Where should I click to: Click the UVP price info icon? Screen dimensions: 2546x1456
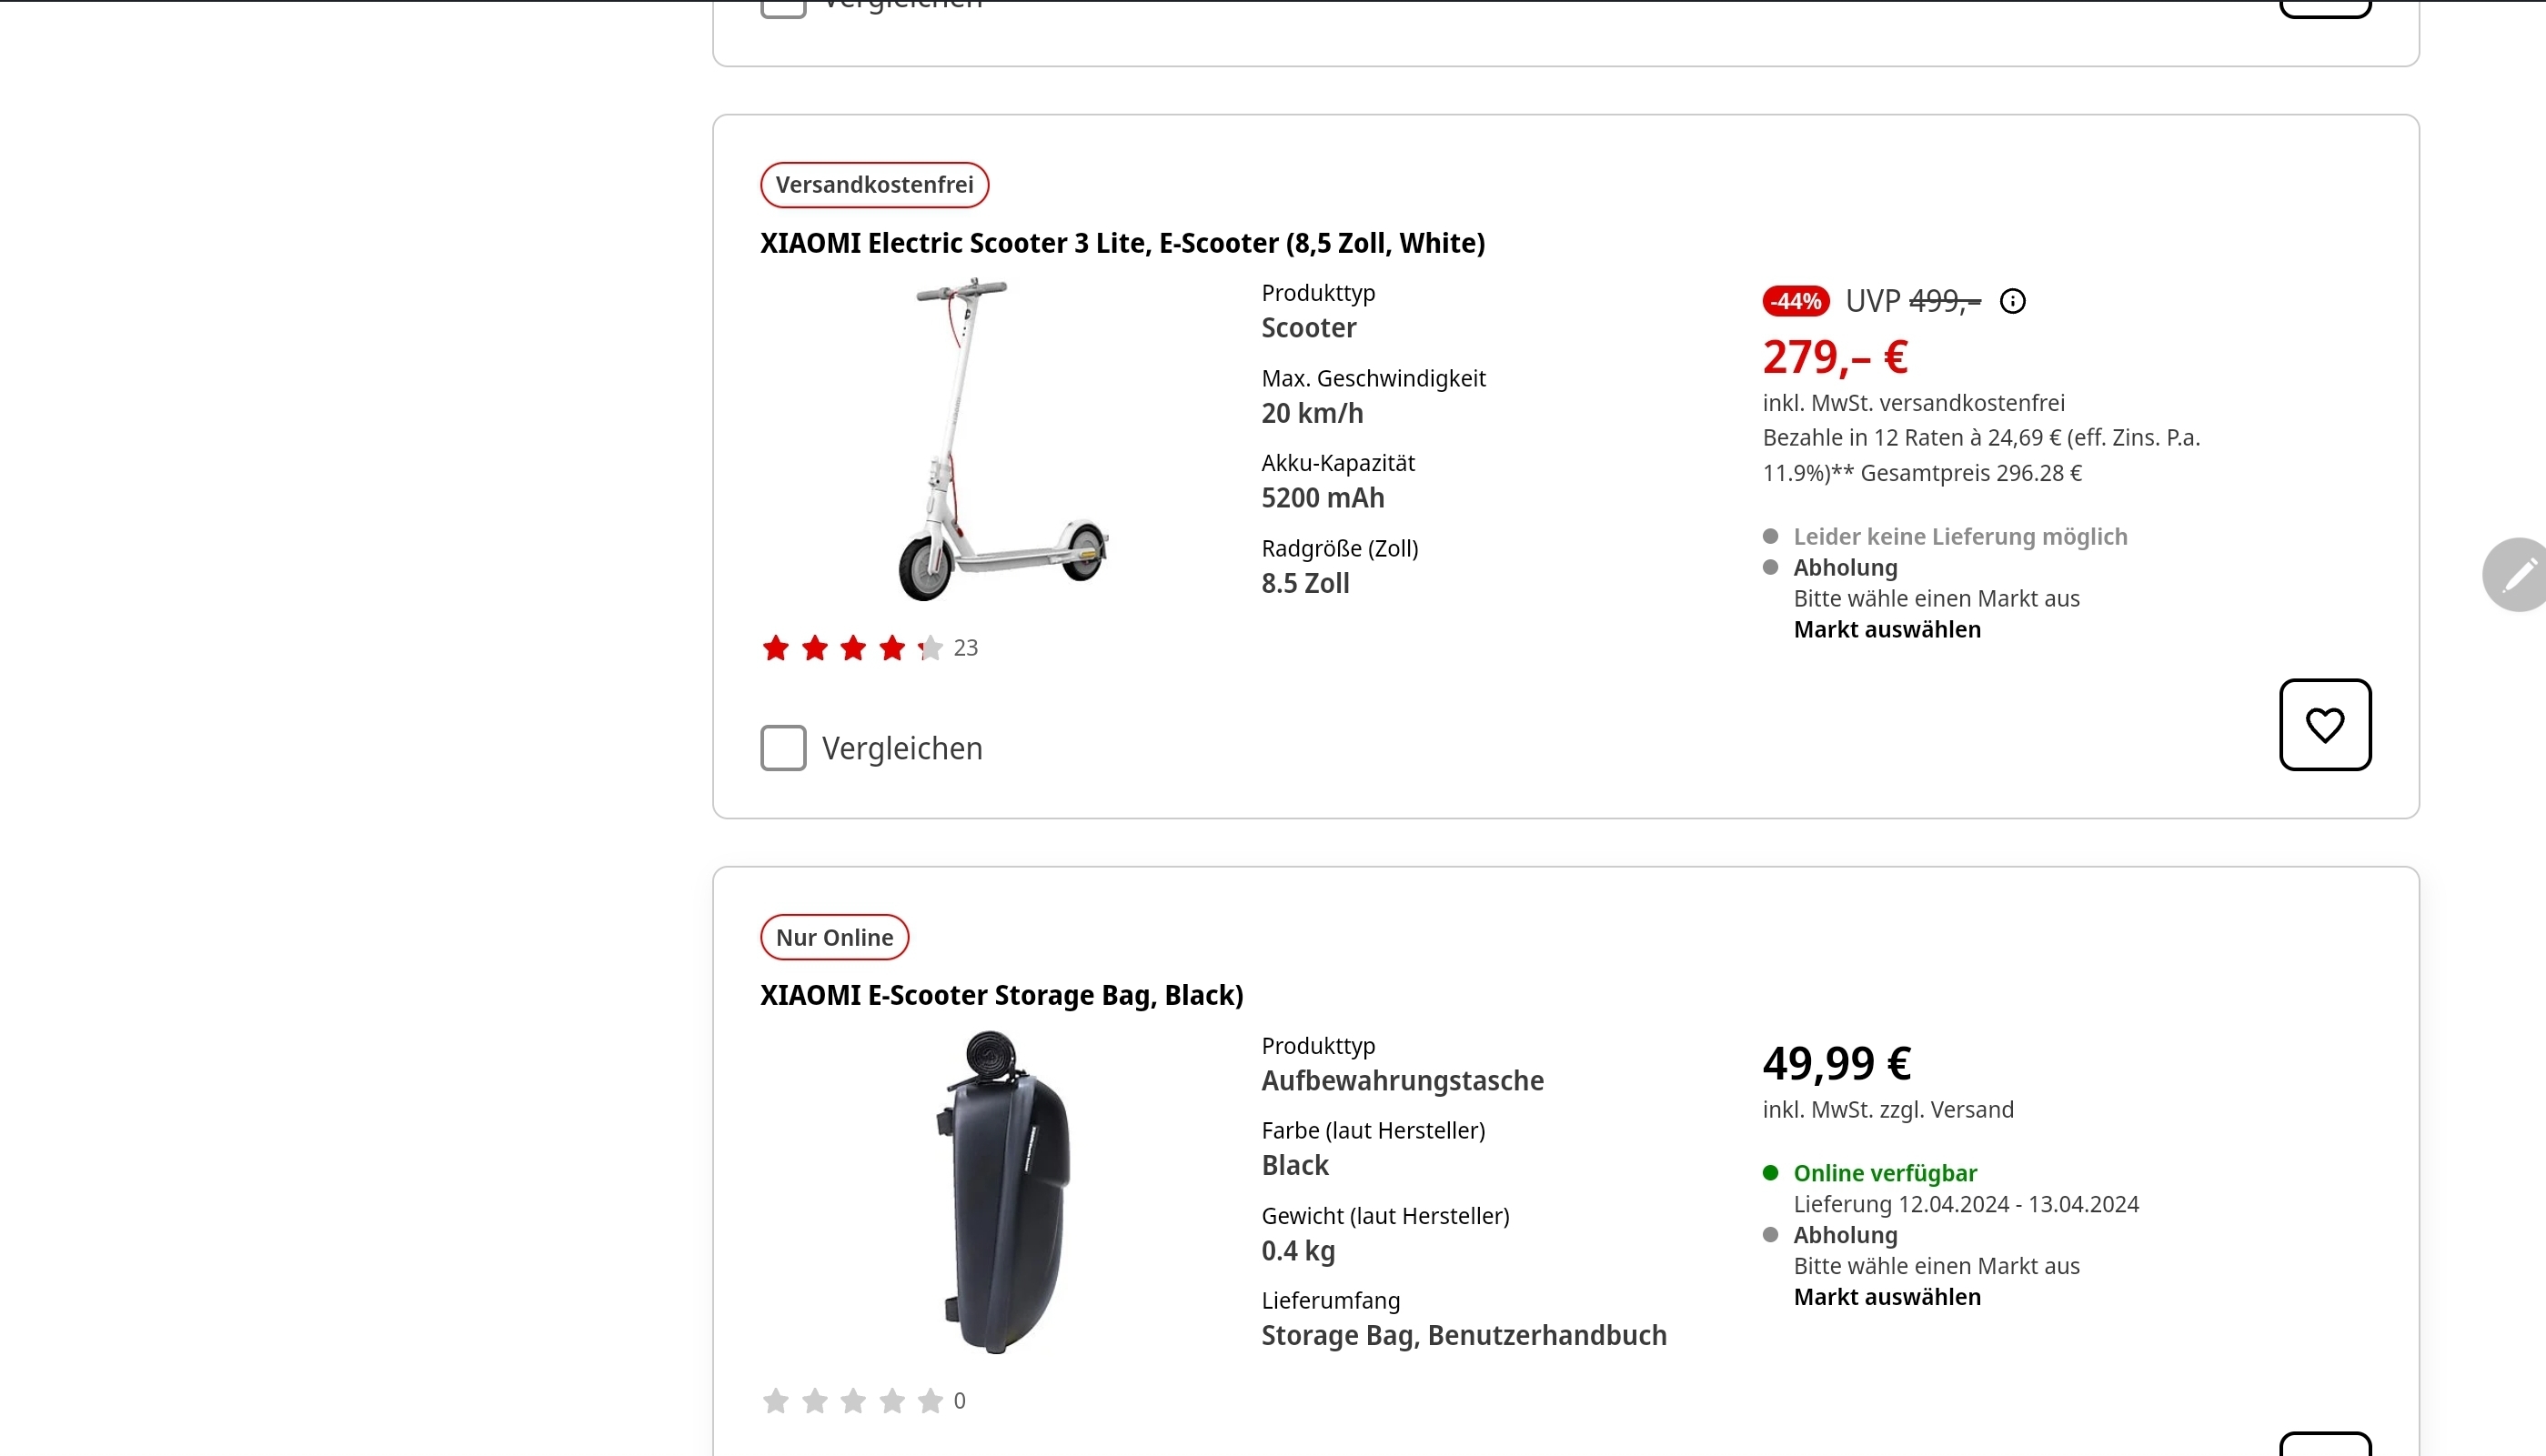pyautogui.click(x=2012, y=301)
